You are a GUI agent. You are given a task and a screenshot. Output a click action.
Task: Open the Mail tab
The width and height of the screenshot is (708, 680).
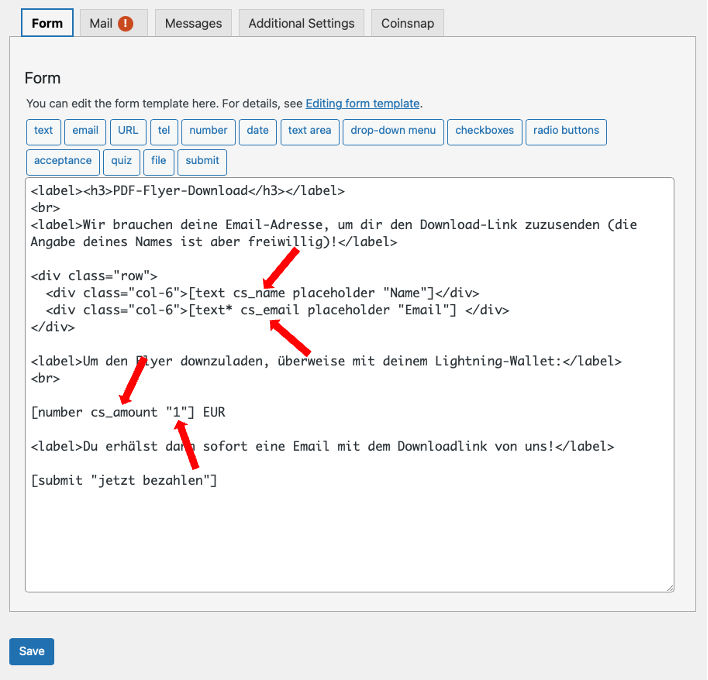coord(114,23)
